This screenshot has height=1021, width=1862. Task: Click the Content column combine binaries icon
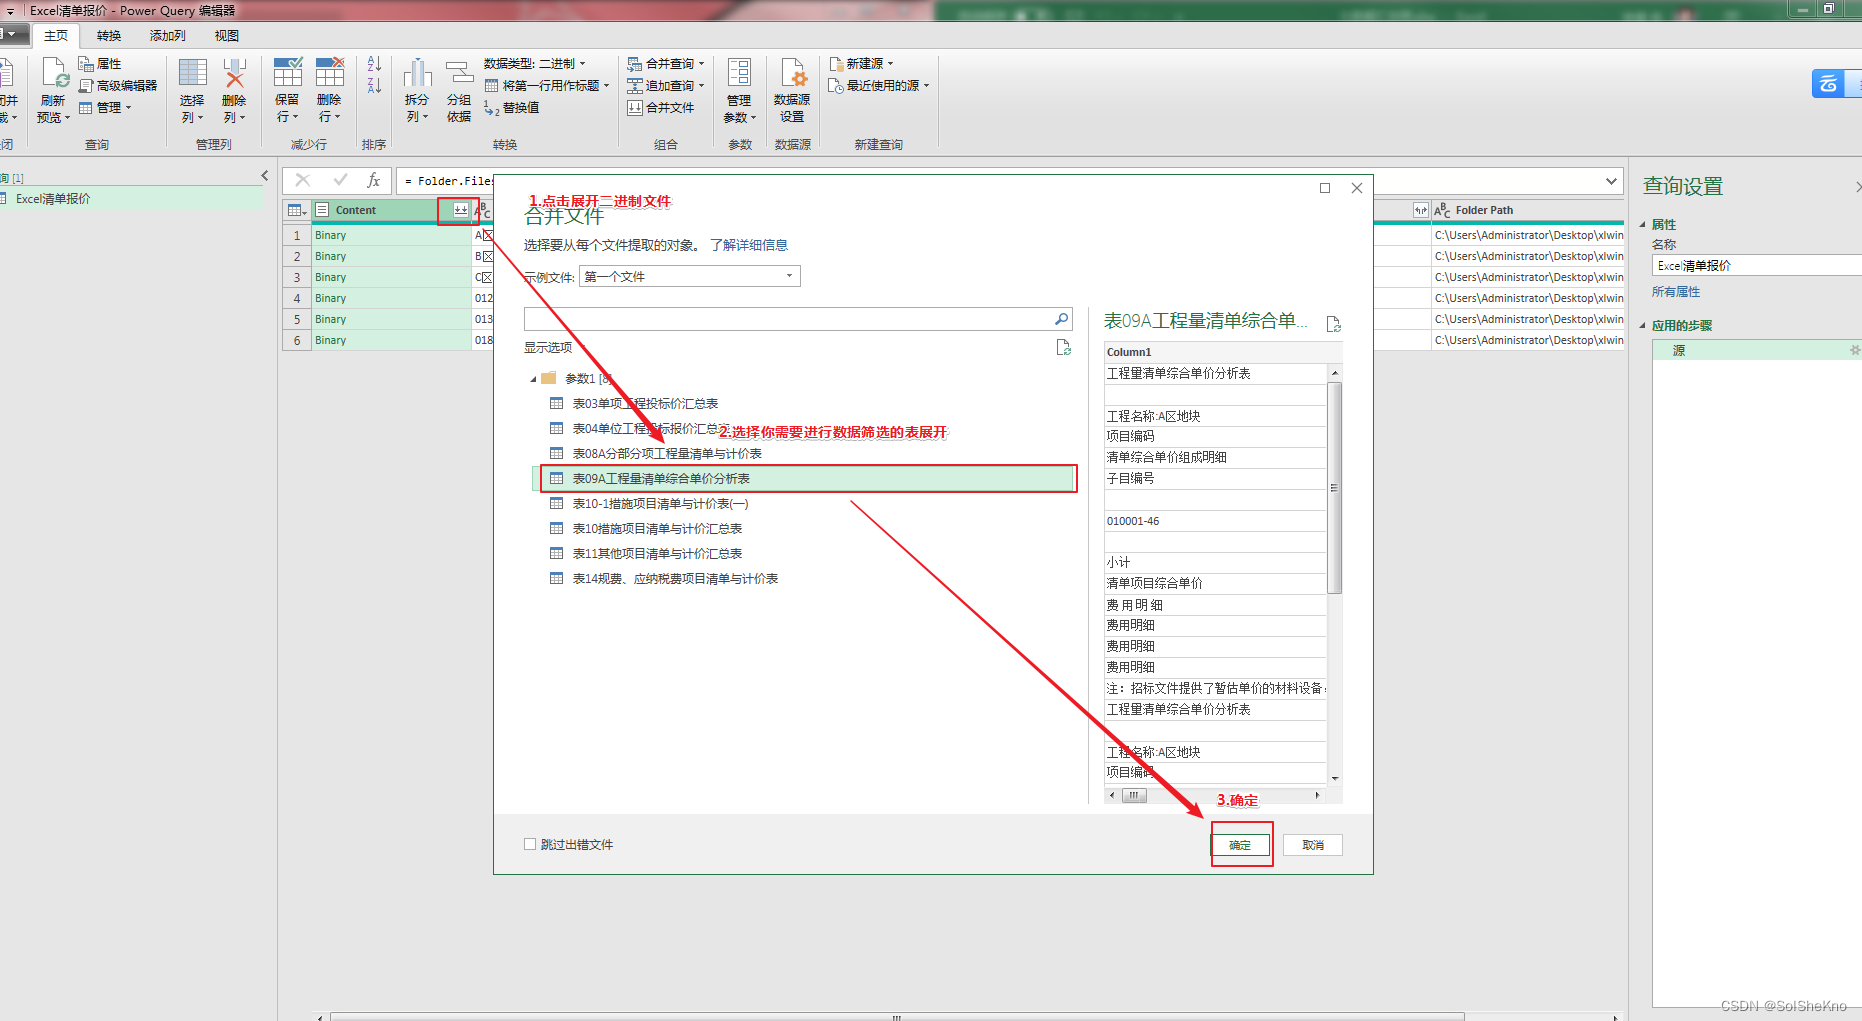coord(460,210)
